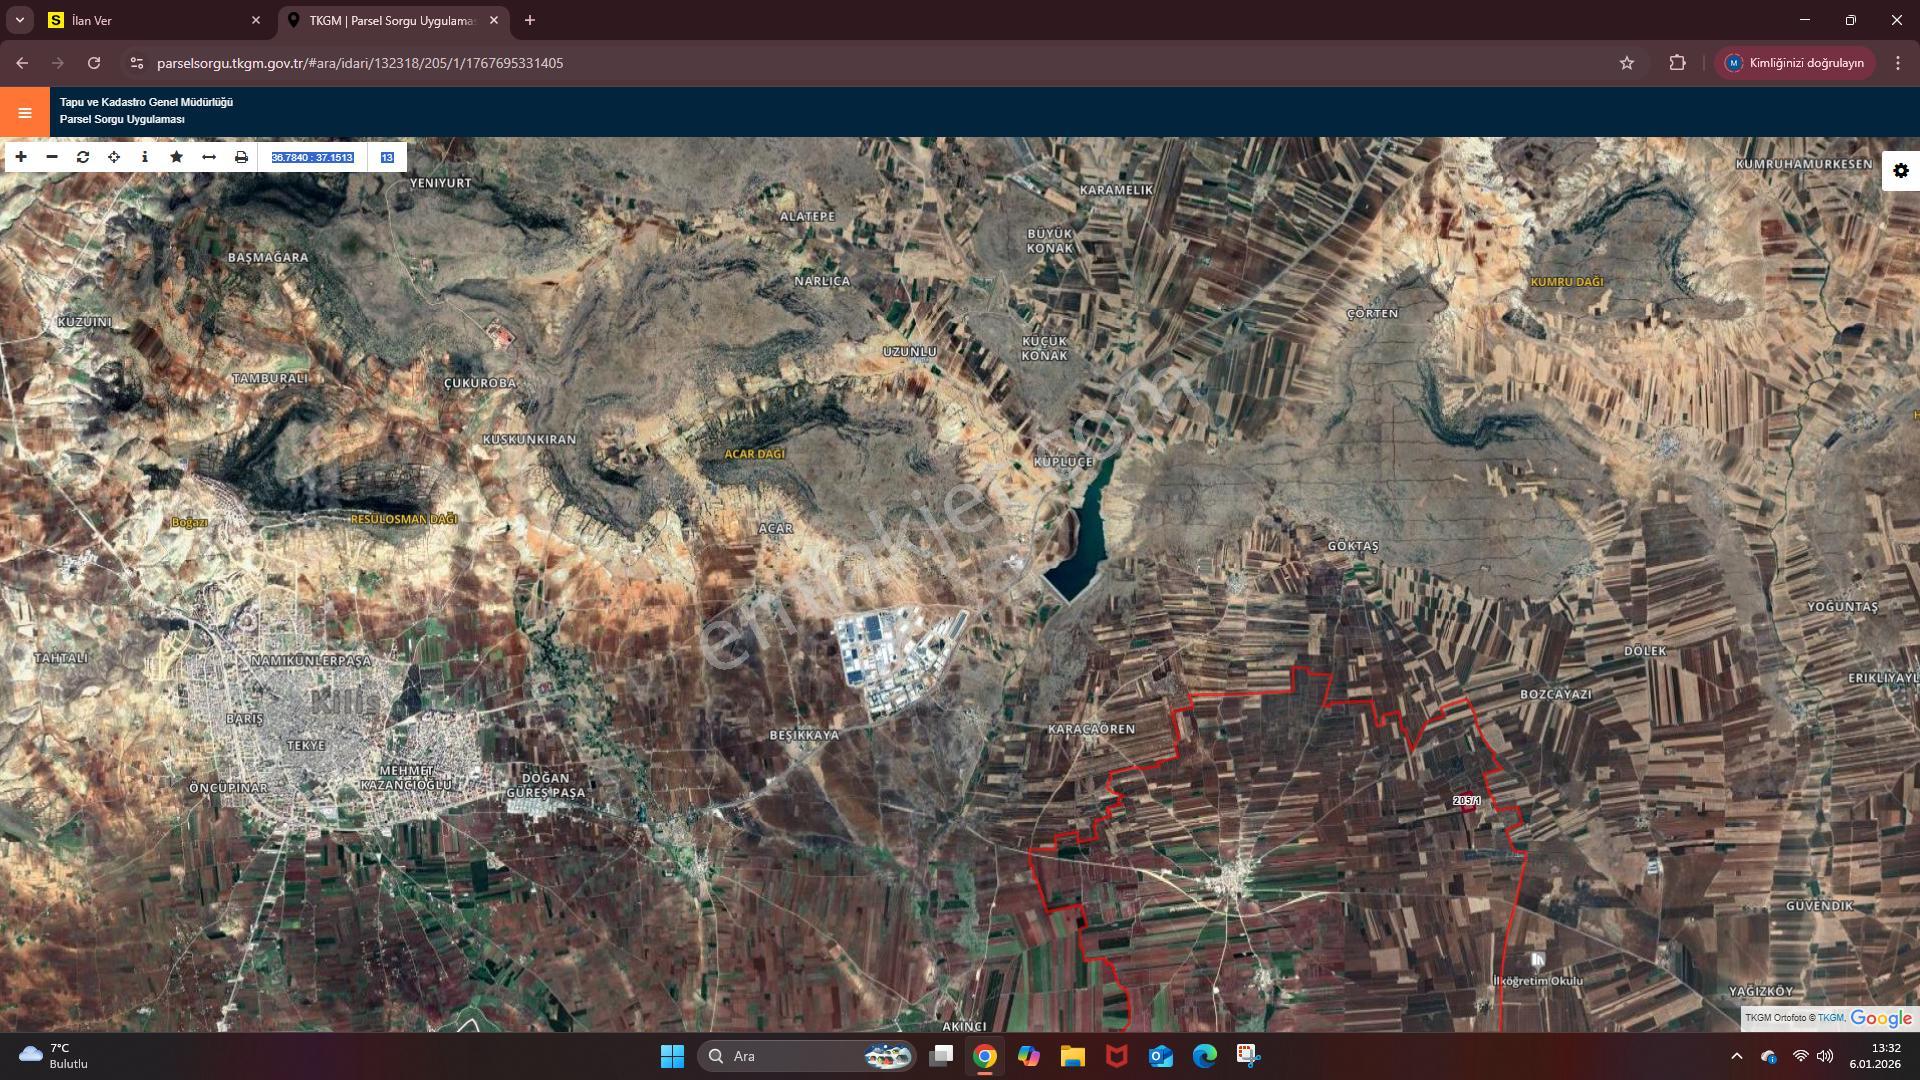The height and width of the screenshot is (1080, 1920).
Task: Open Microsoft Edge from taskbar
Action: 1205,1056
